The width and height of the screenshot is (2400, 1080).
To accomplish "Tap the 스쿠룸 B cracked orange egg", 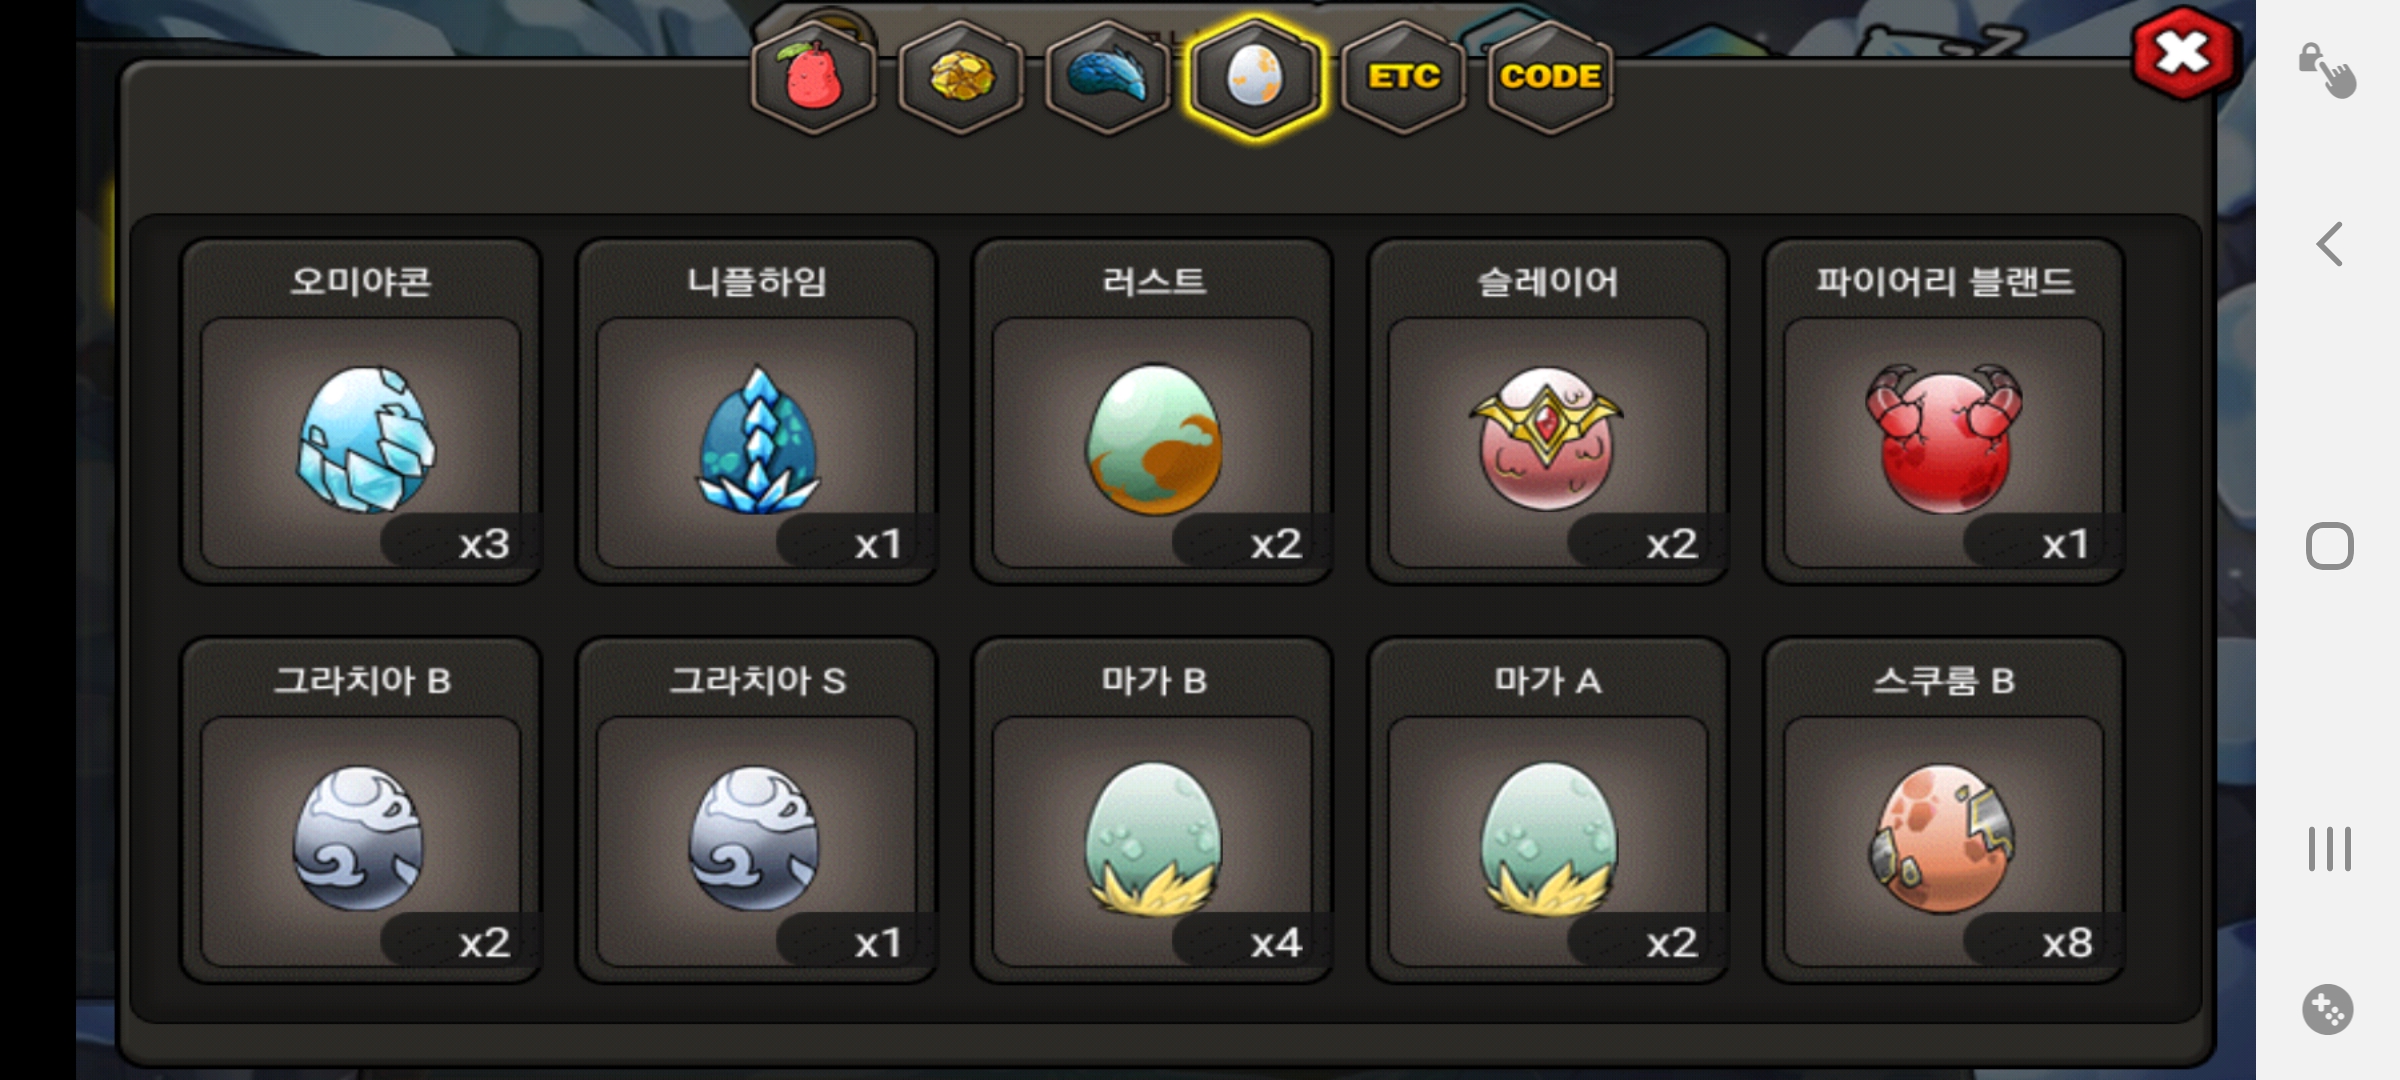I will (x=1944, y=810).
